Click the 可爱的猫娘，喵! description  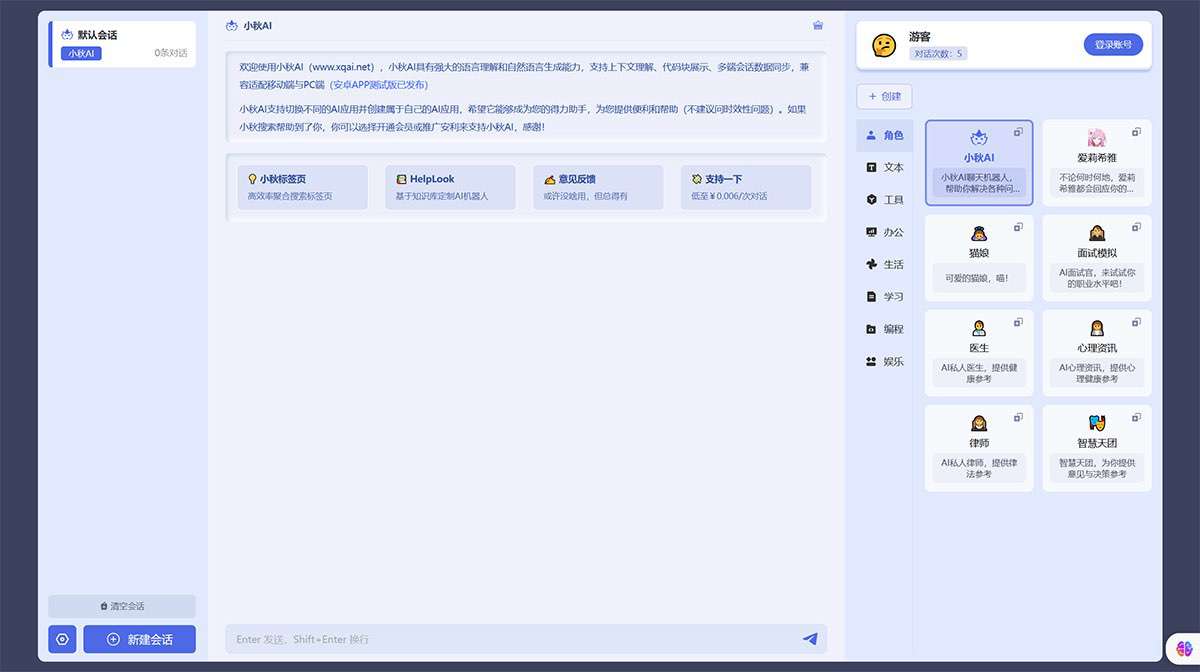click(979, 278)
